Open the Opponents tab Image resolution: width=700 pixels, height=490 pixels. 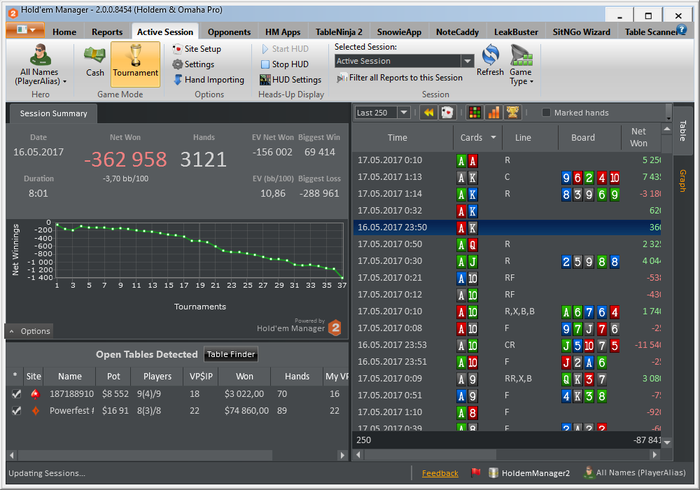coord(229,32)
